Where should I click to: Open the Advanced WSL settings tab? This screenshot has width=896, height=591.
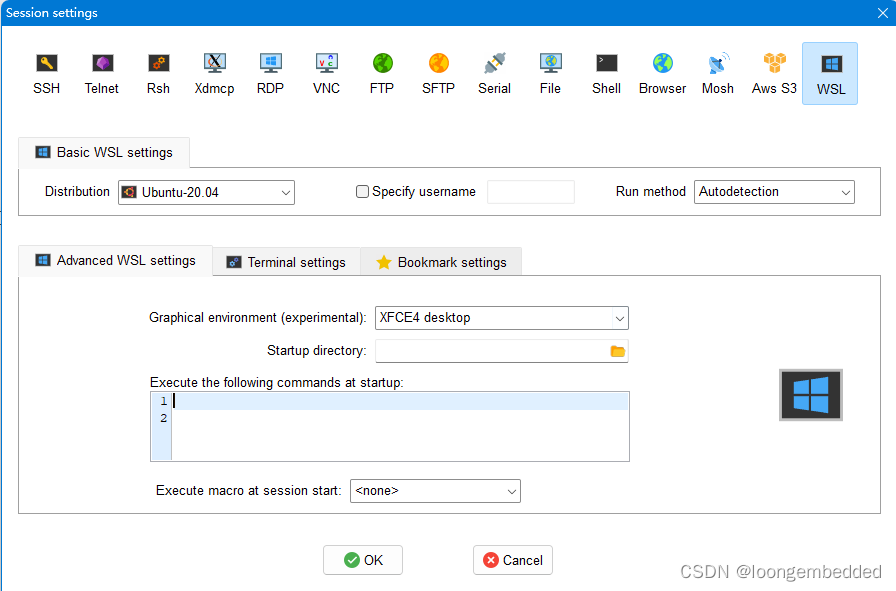click(115, 261)
